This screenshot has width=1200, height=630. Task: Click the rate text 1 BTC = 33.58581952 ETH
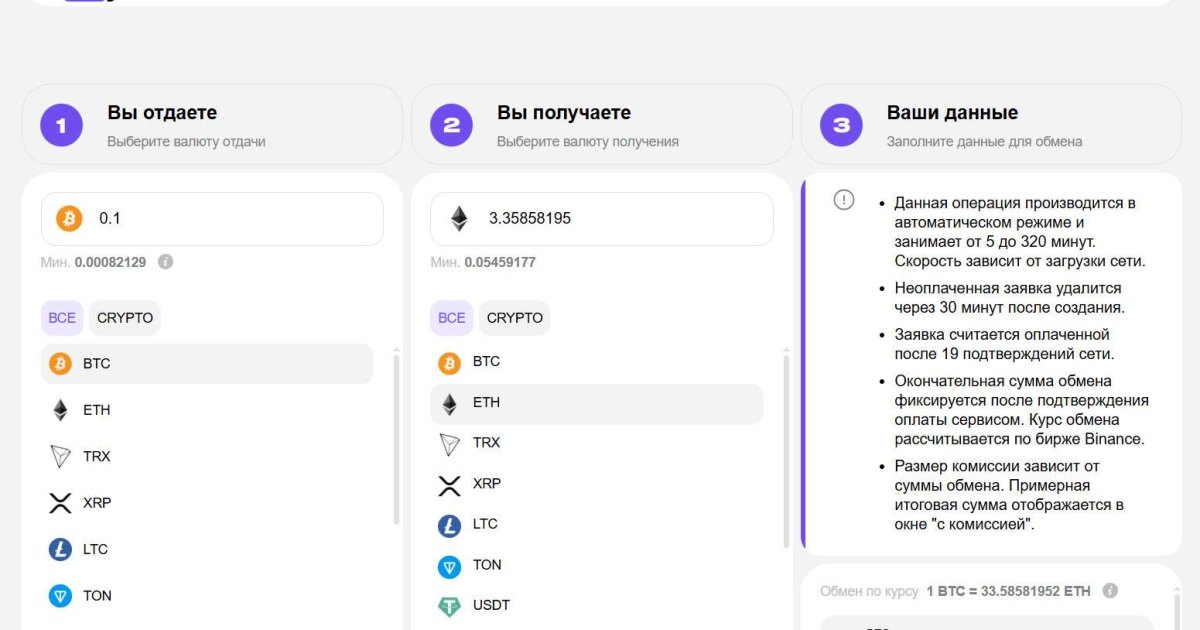1008,591
